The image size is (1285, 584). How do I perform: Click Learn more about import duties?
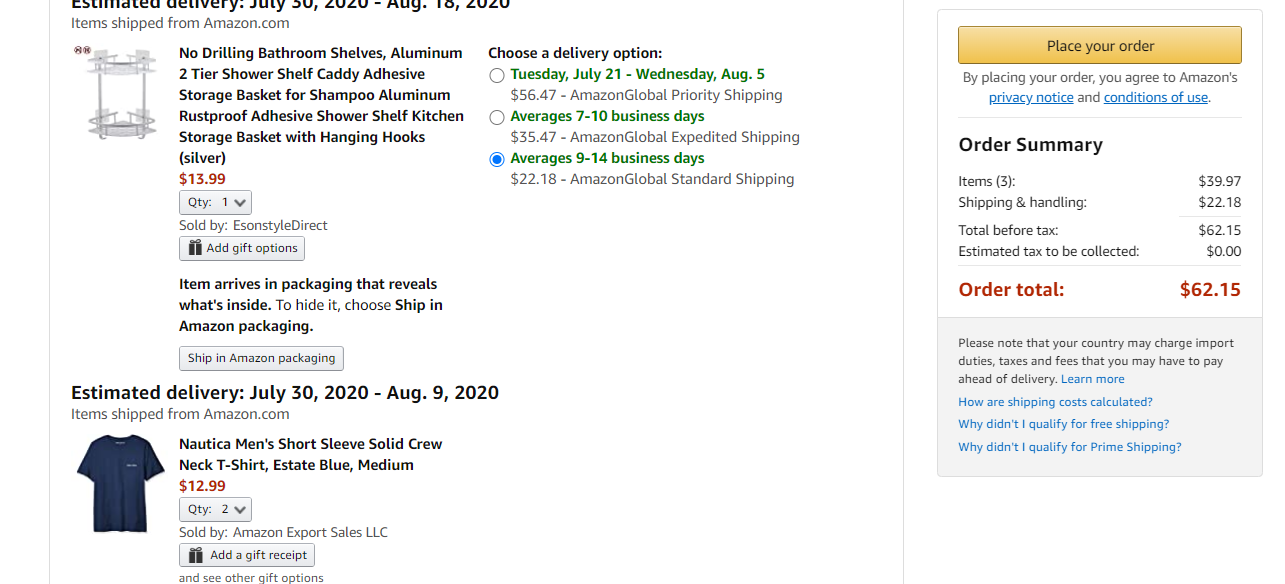click(x=1092, y=380)
